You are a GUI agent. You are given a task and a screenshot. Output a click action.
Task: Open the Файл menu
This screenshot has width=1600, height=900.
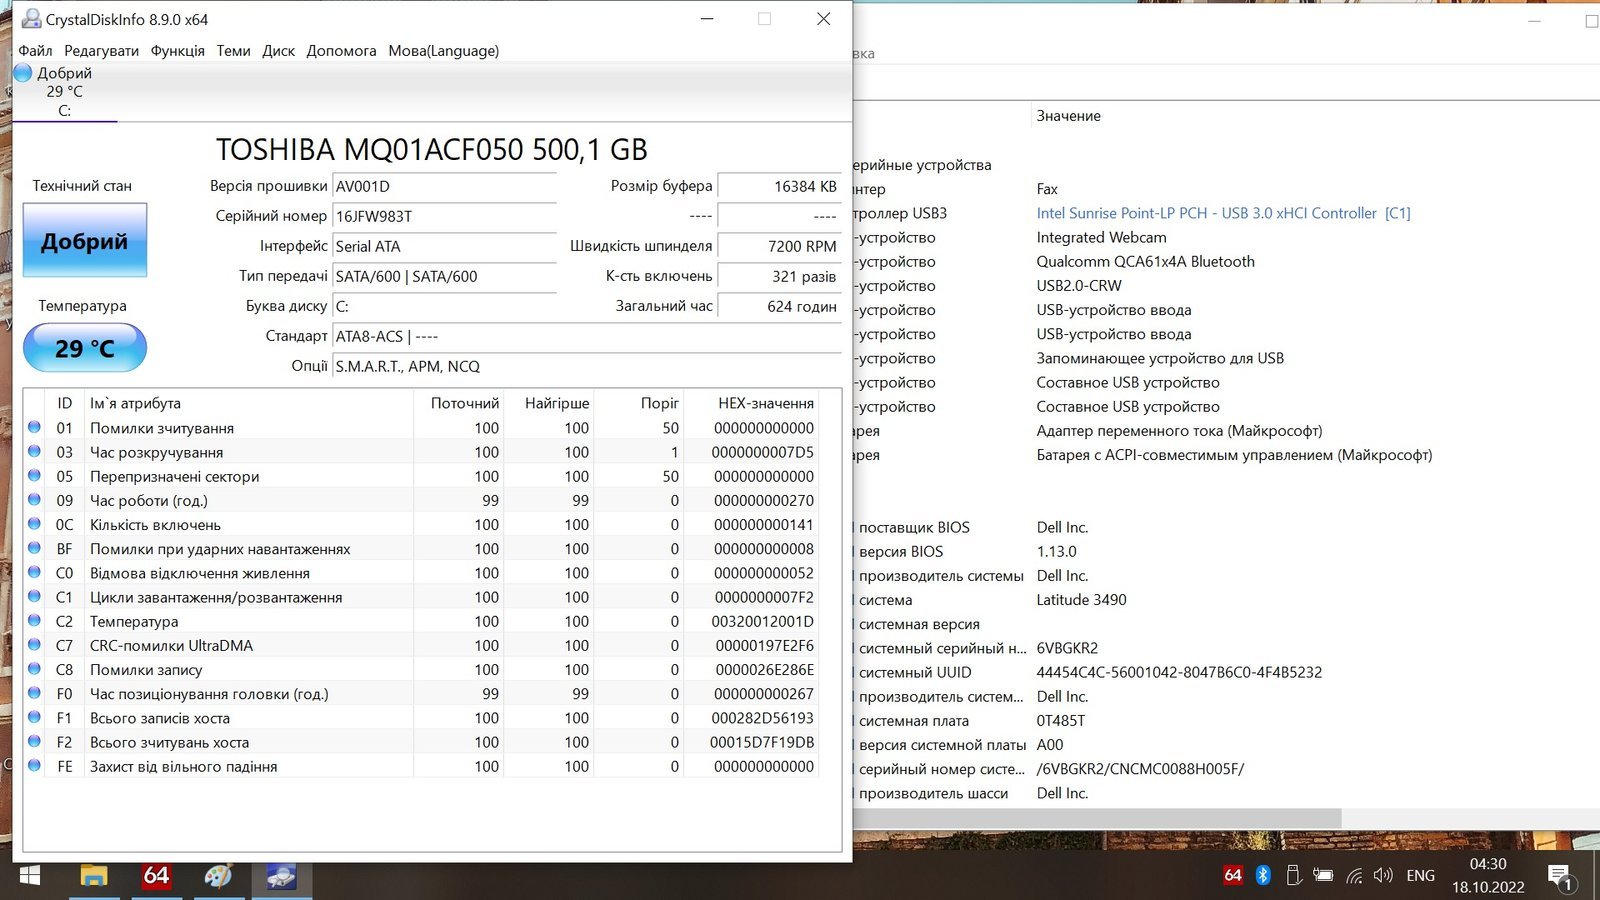tap(35, 51)
